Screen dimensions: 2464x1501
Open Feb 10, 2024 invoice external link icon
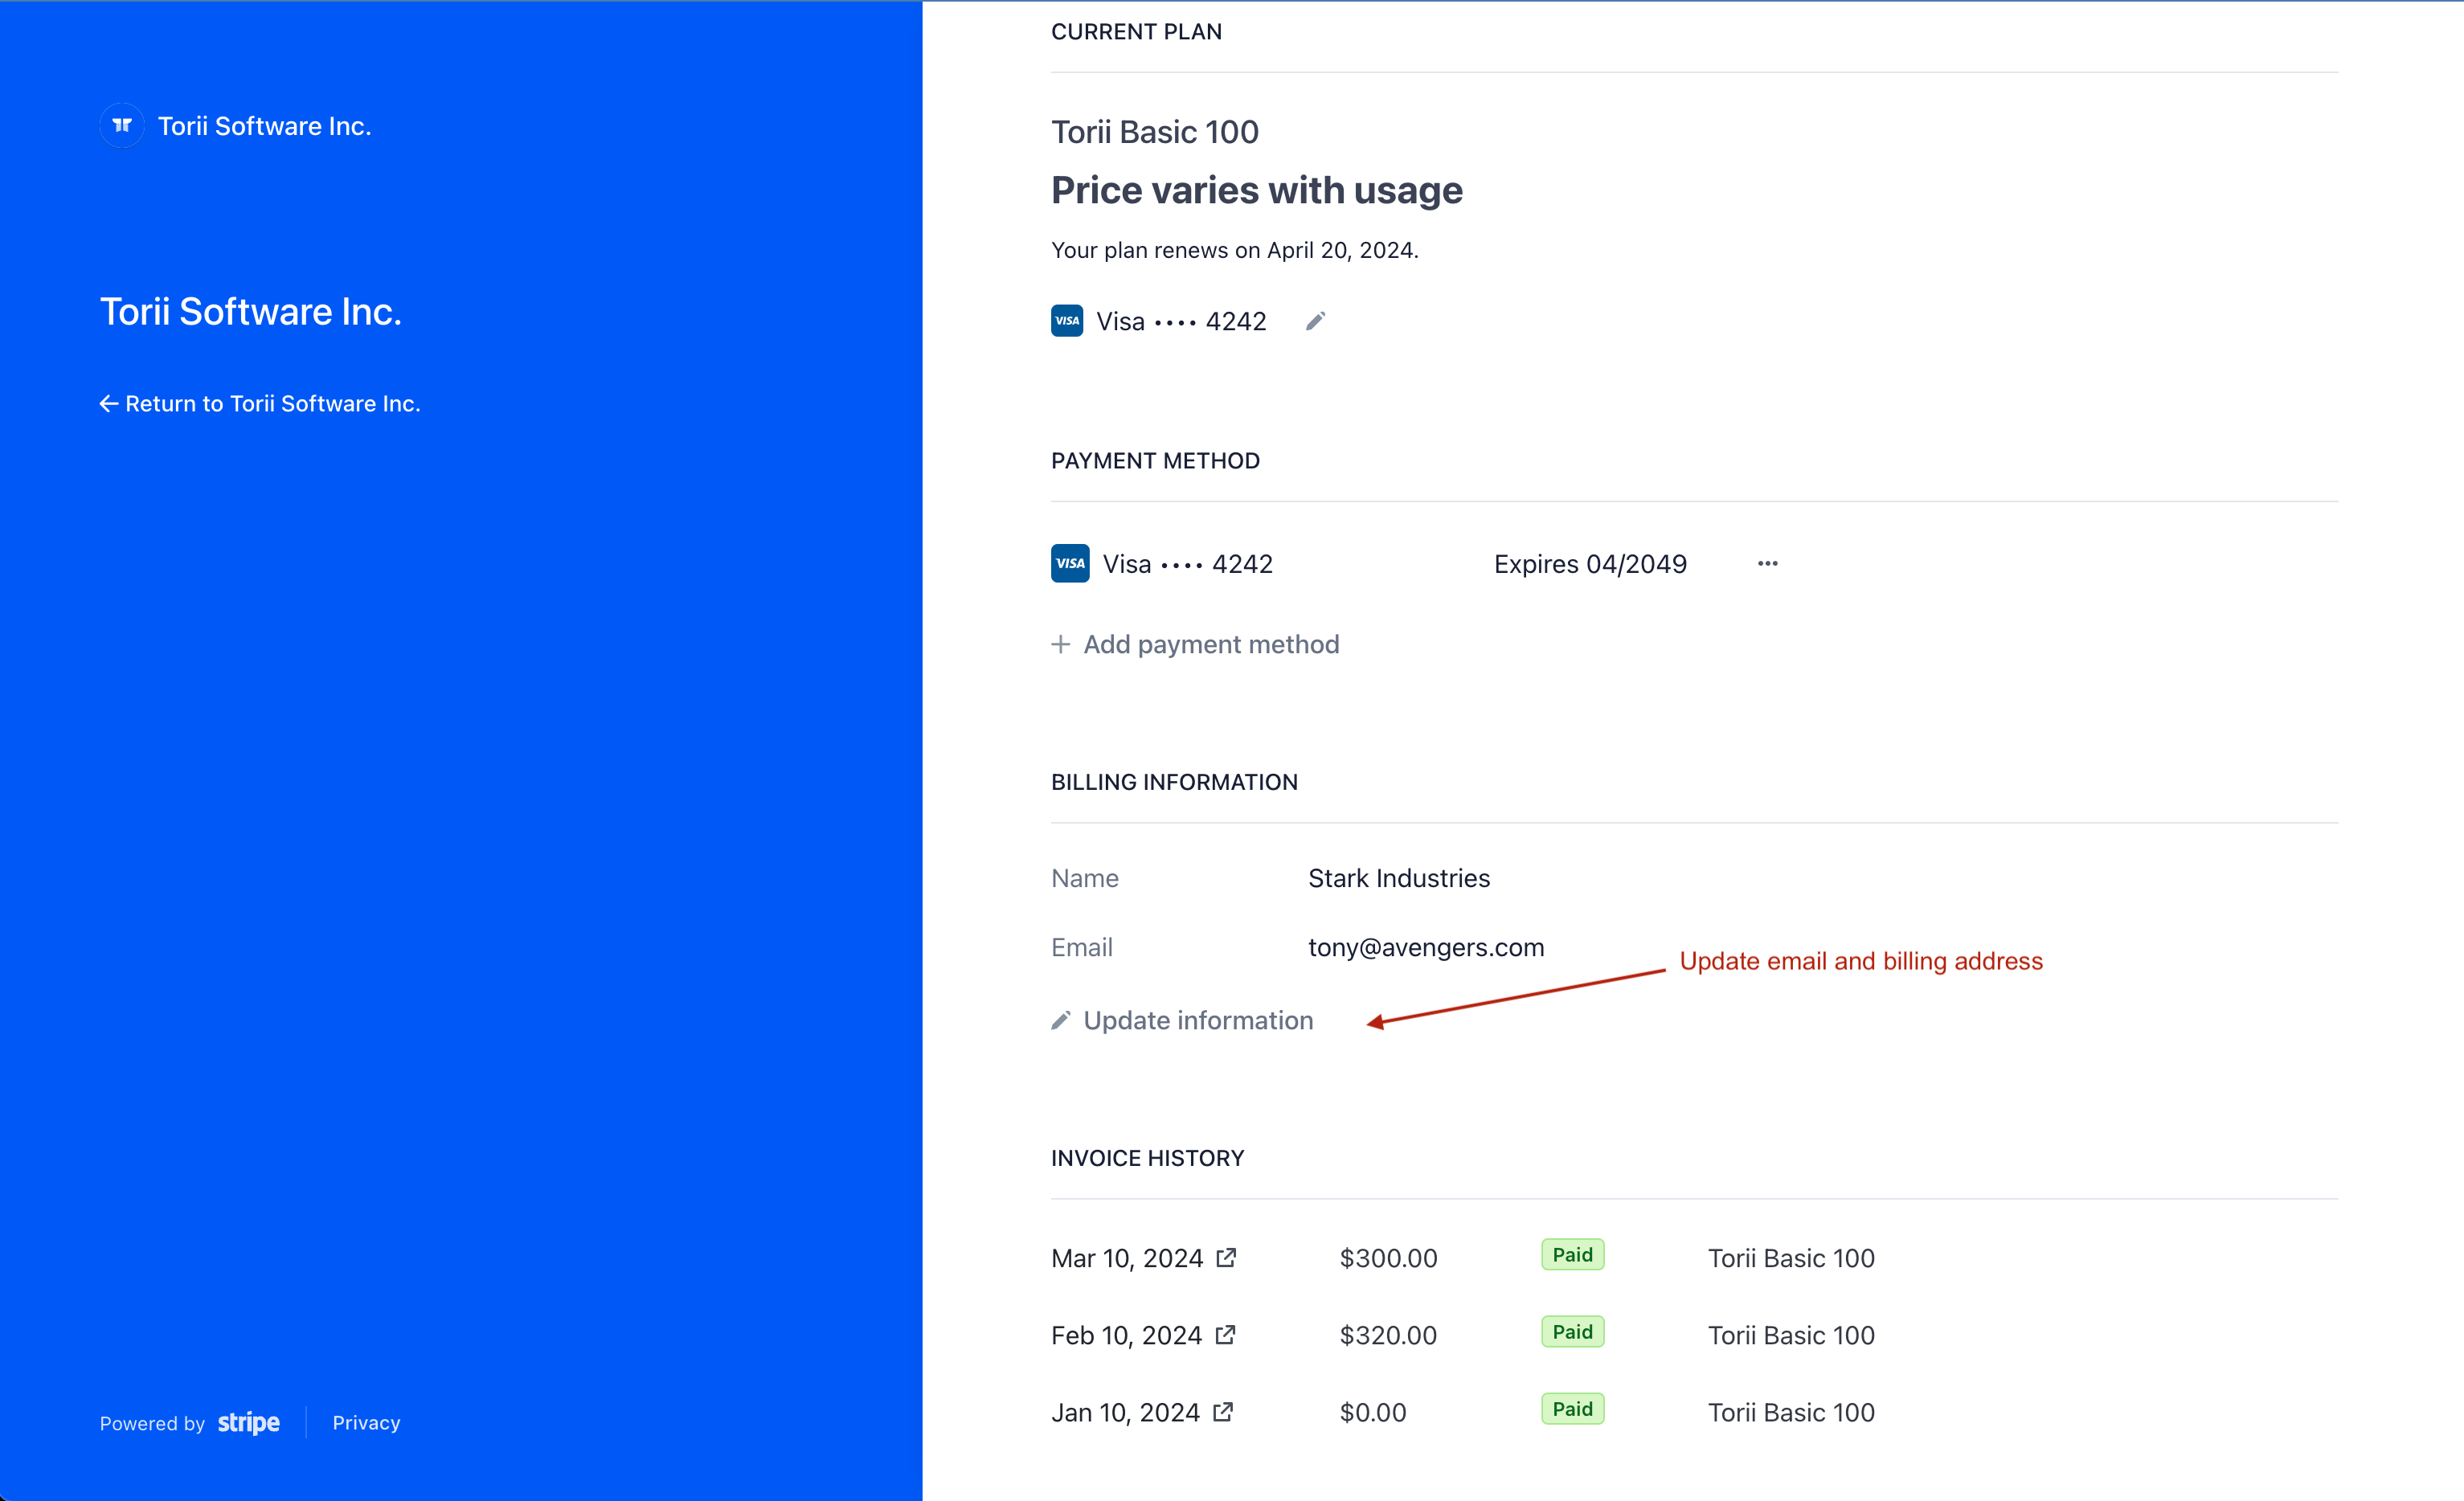1225,1334
